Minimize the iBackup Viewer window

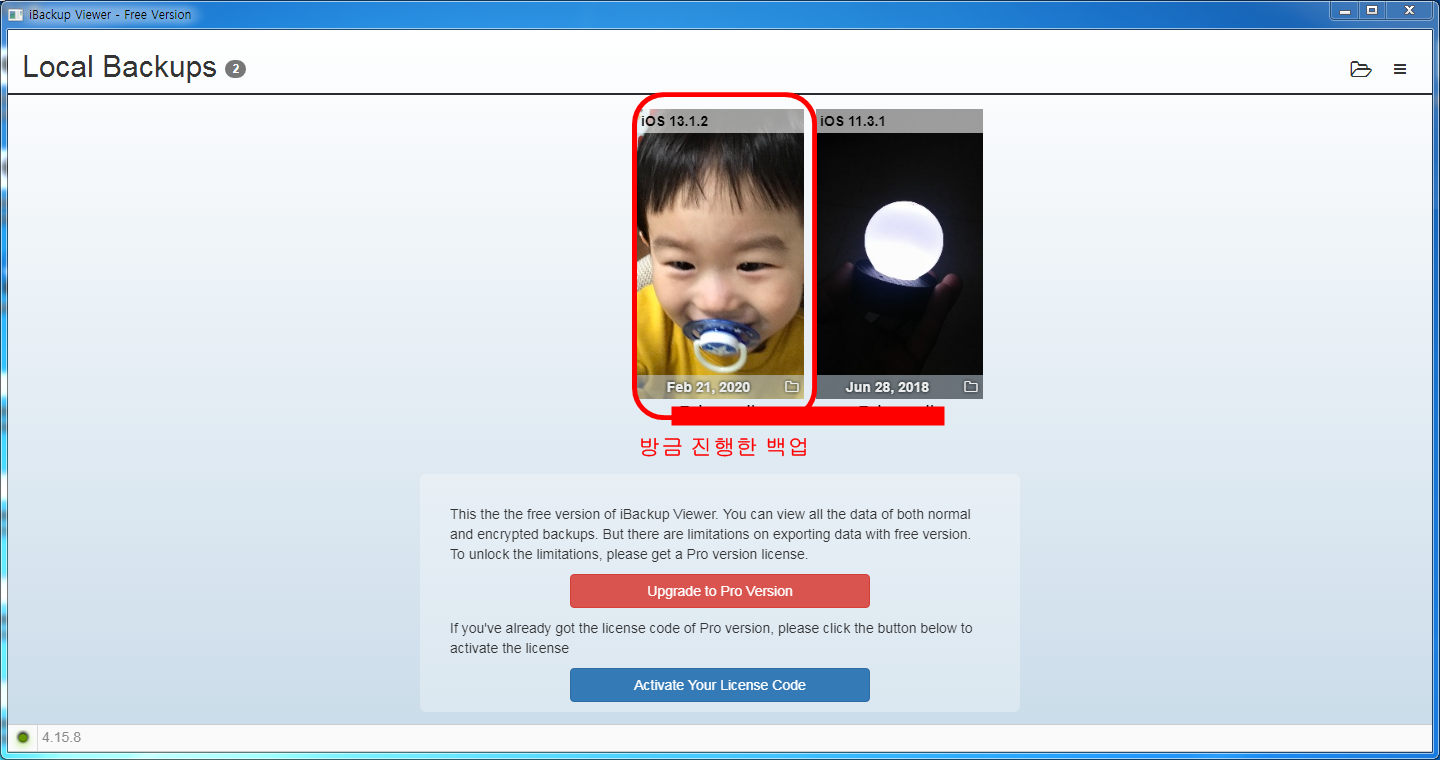tap(1344, 10)
